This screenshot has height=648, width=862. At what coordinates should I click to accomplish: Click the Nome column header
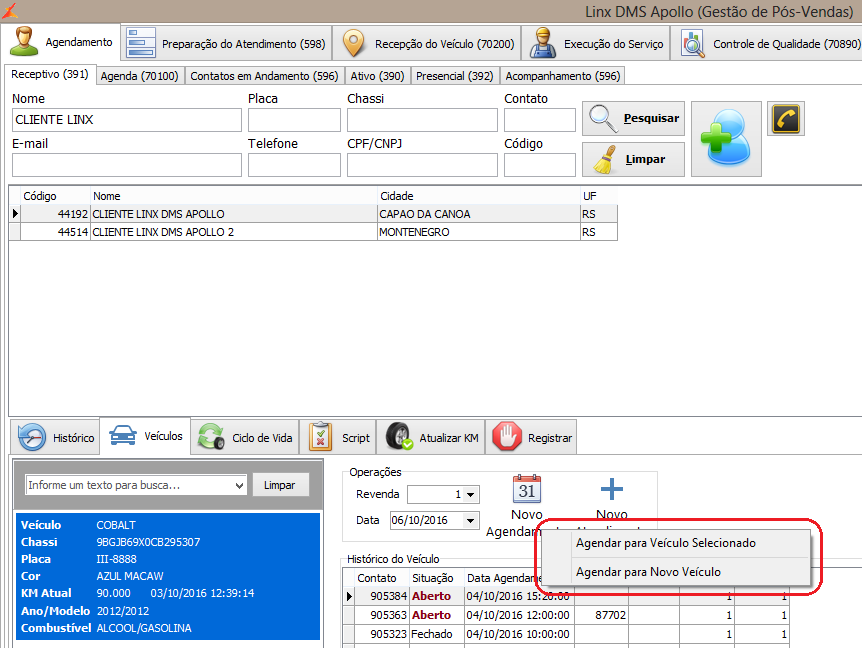(x=234, y=196)
